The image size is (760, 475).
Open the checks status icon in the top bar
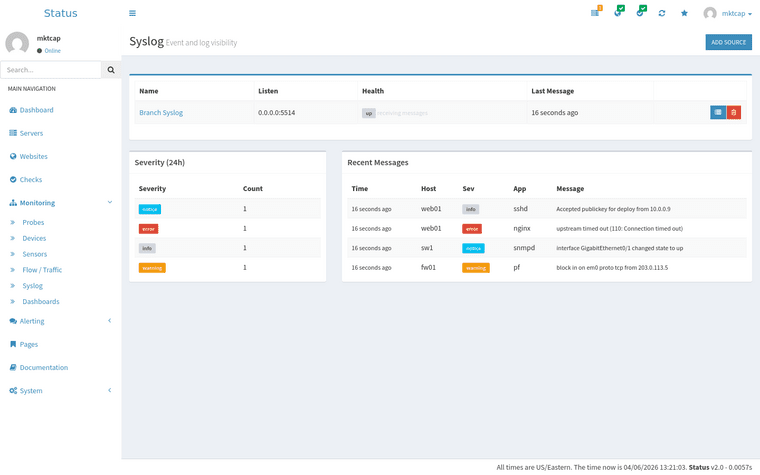tap(641, 12)
